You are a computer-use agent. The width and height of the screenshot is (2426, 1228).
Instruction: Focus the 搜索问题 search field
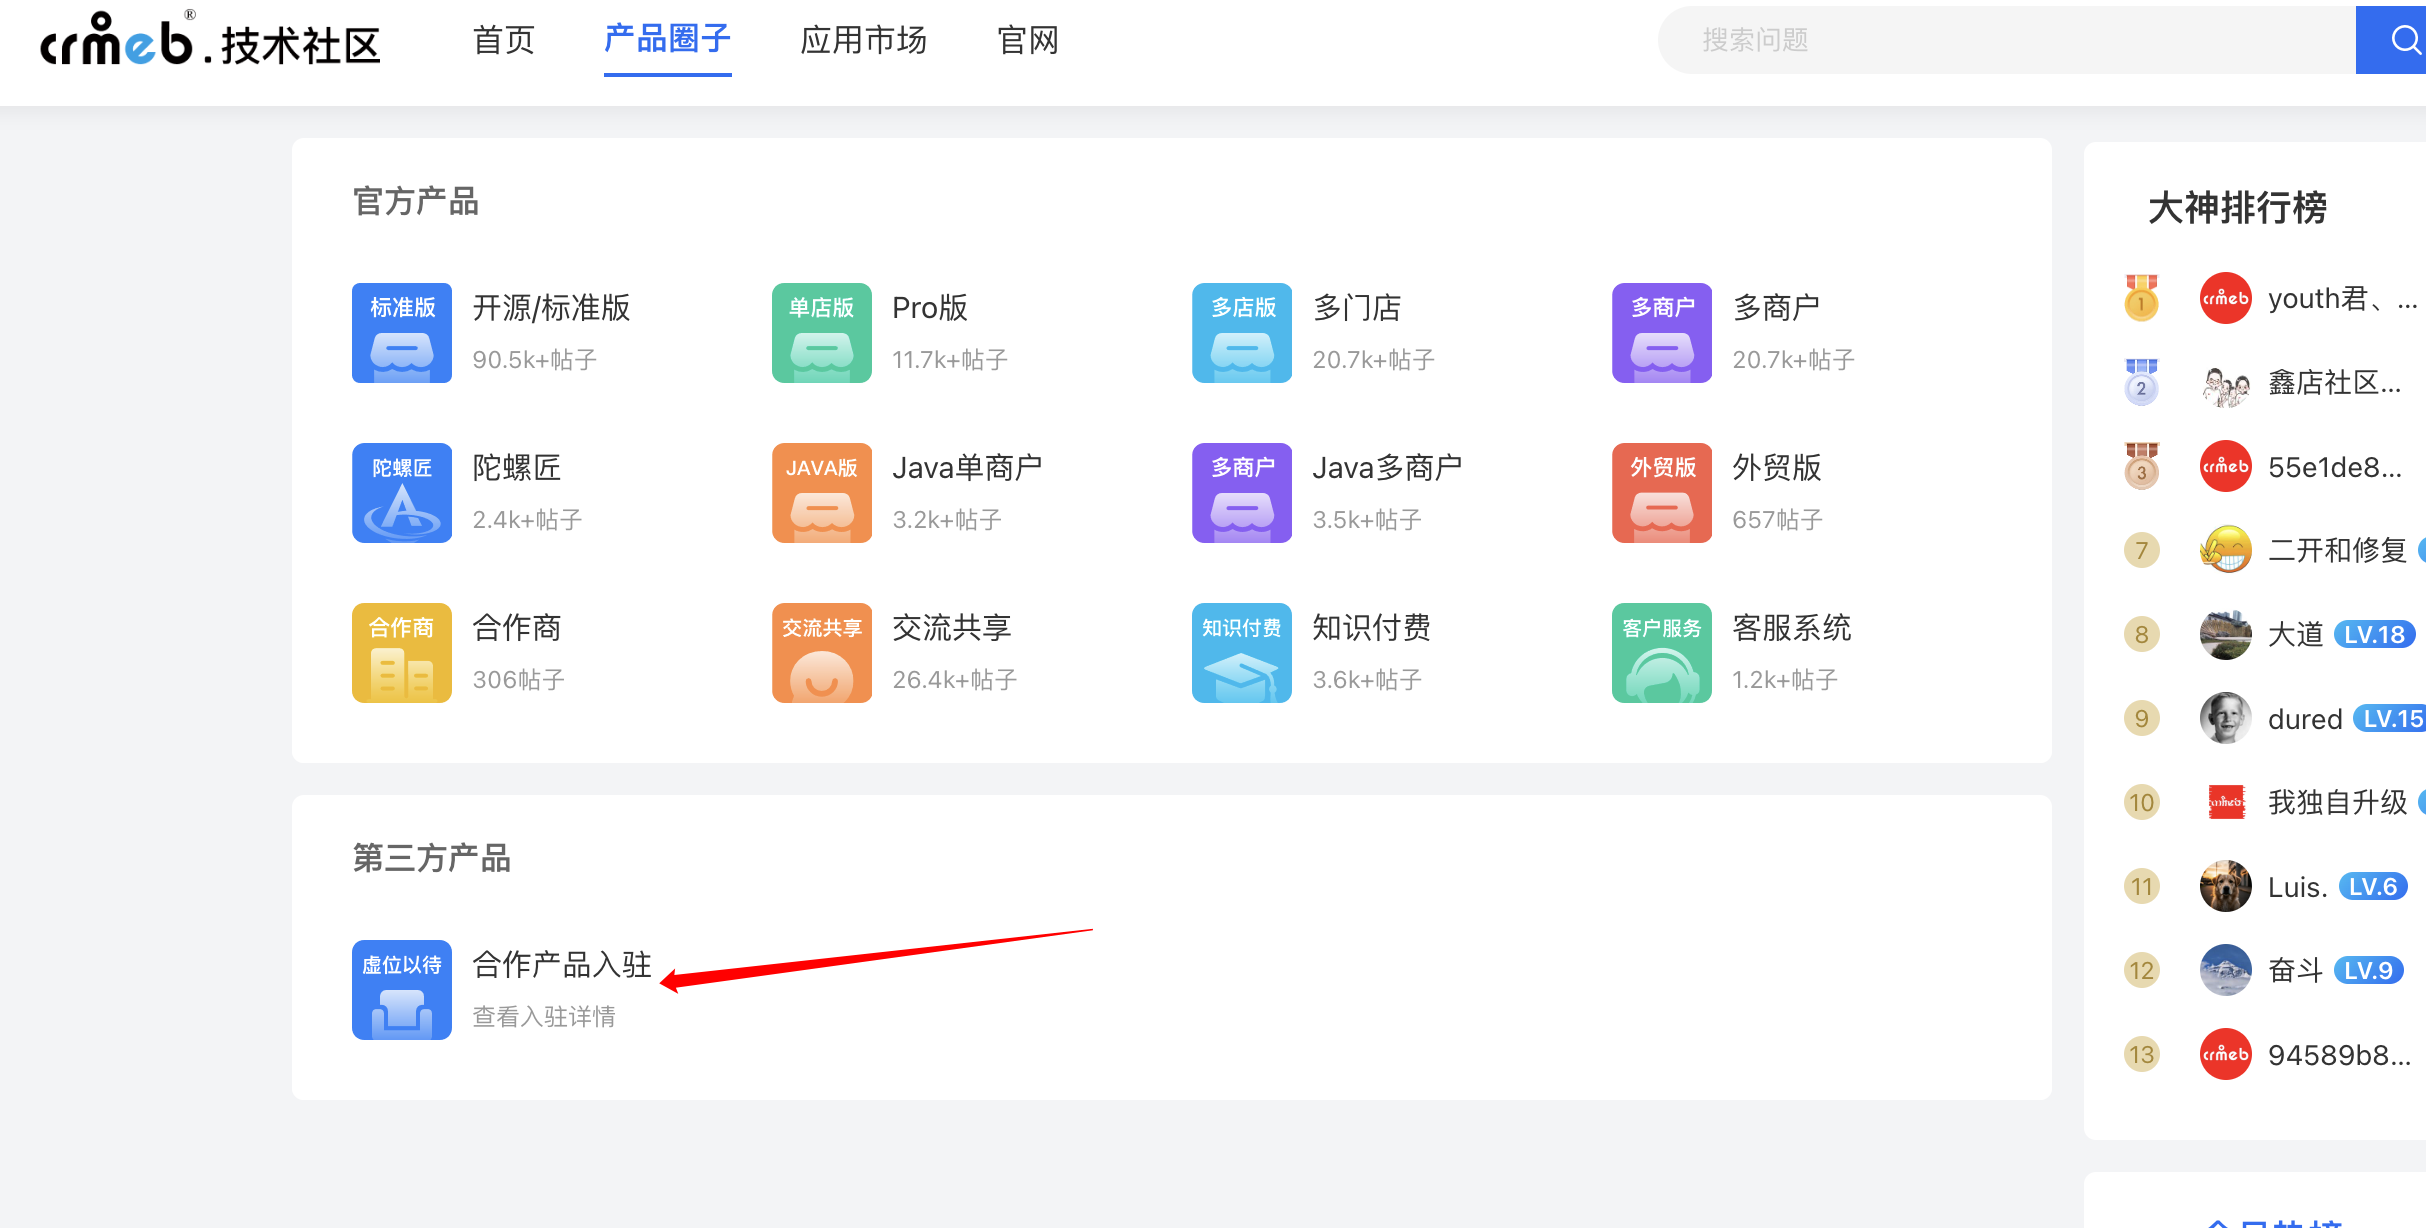2007,40
